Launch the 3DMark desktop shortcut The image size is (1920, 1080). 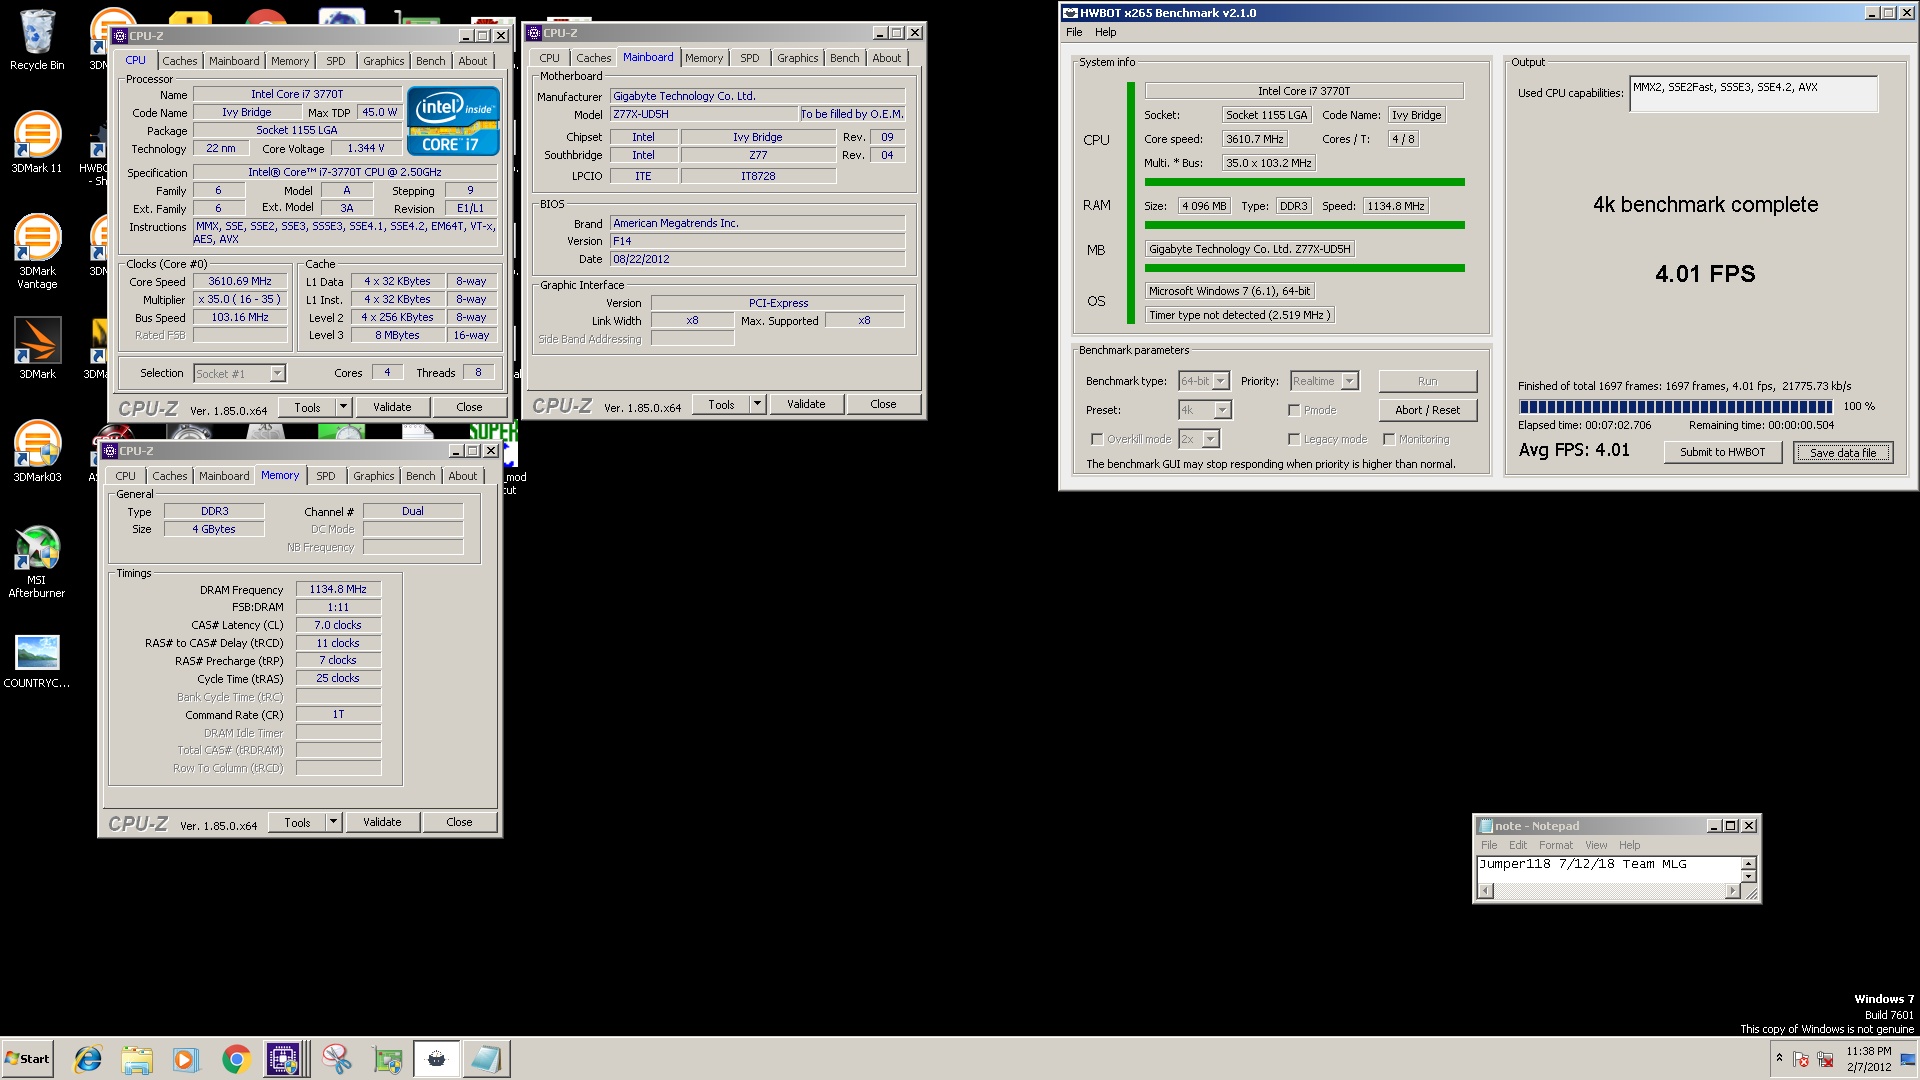click(x=37, y=348)
